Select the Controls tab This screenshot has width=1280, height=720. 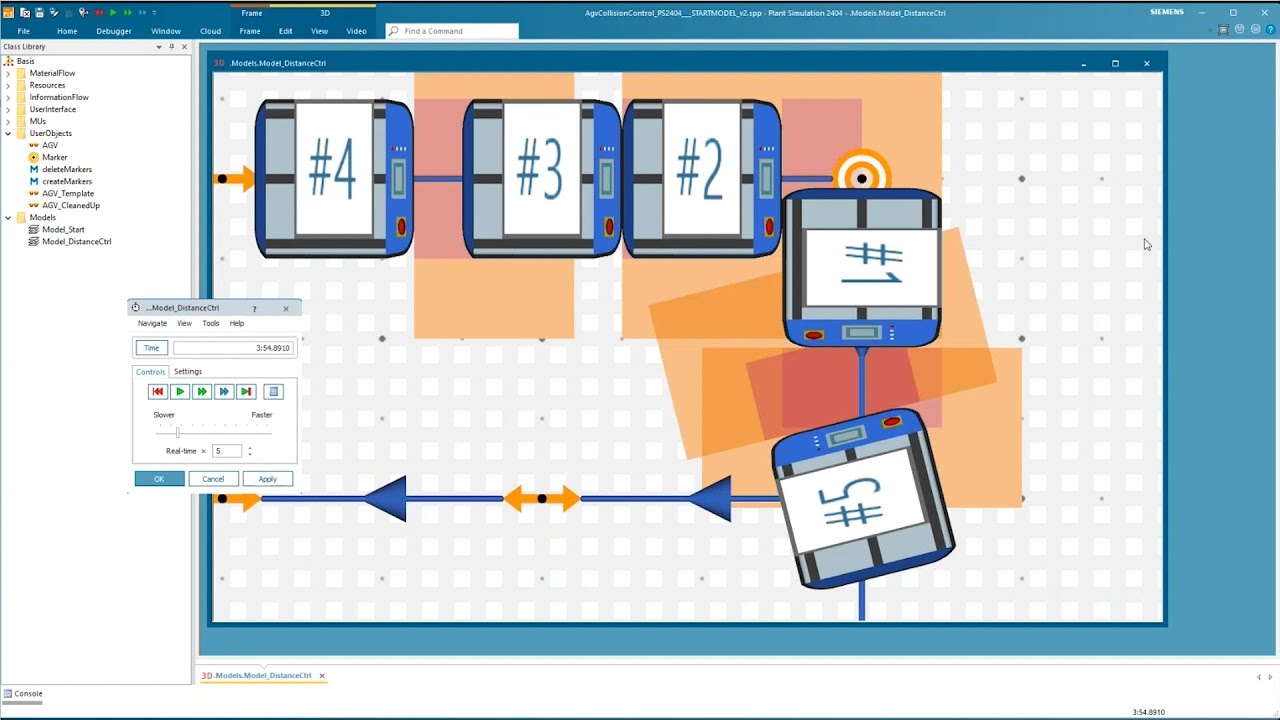pos(150,371)
